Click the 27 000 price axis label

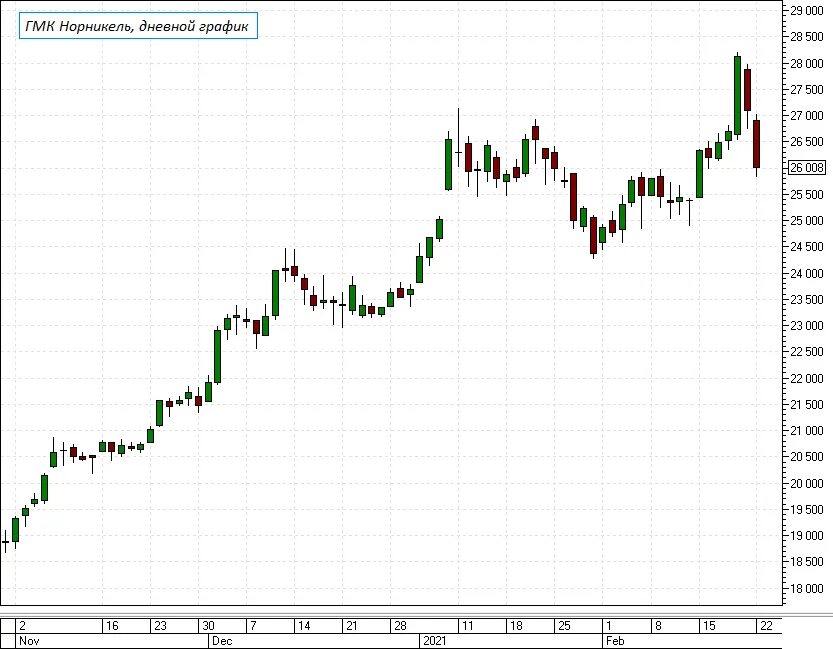[x=807, y=115]
